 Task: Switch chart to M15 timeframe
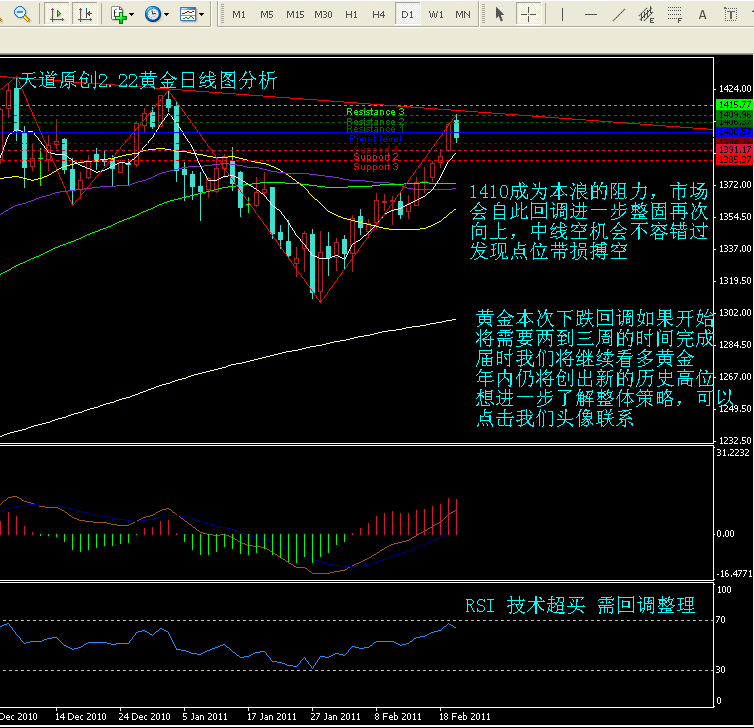295,14
